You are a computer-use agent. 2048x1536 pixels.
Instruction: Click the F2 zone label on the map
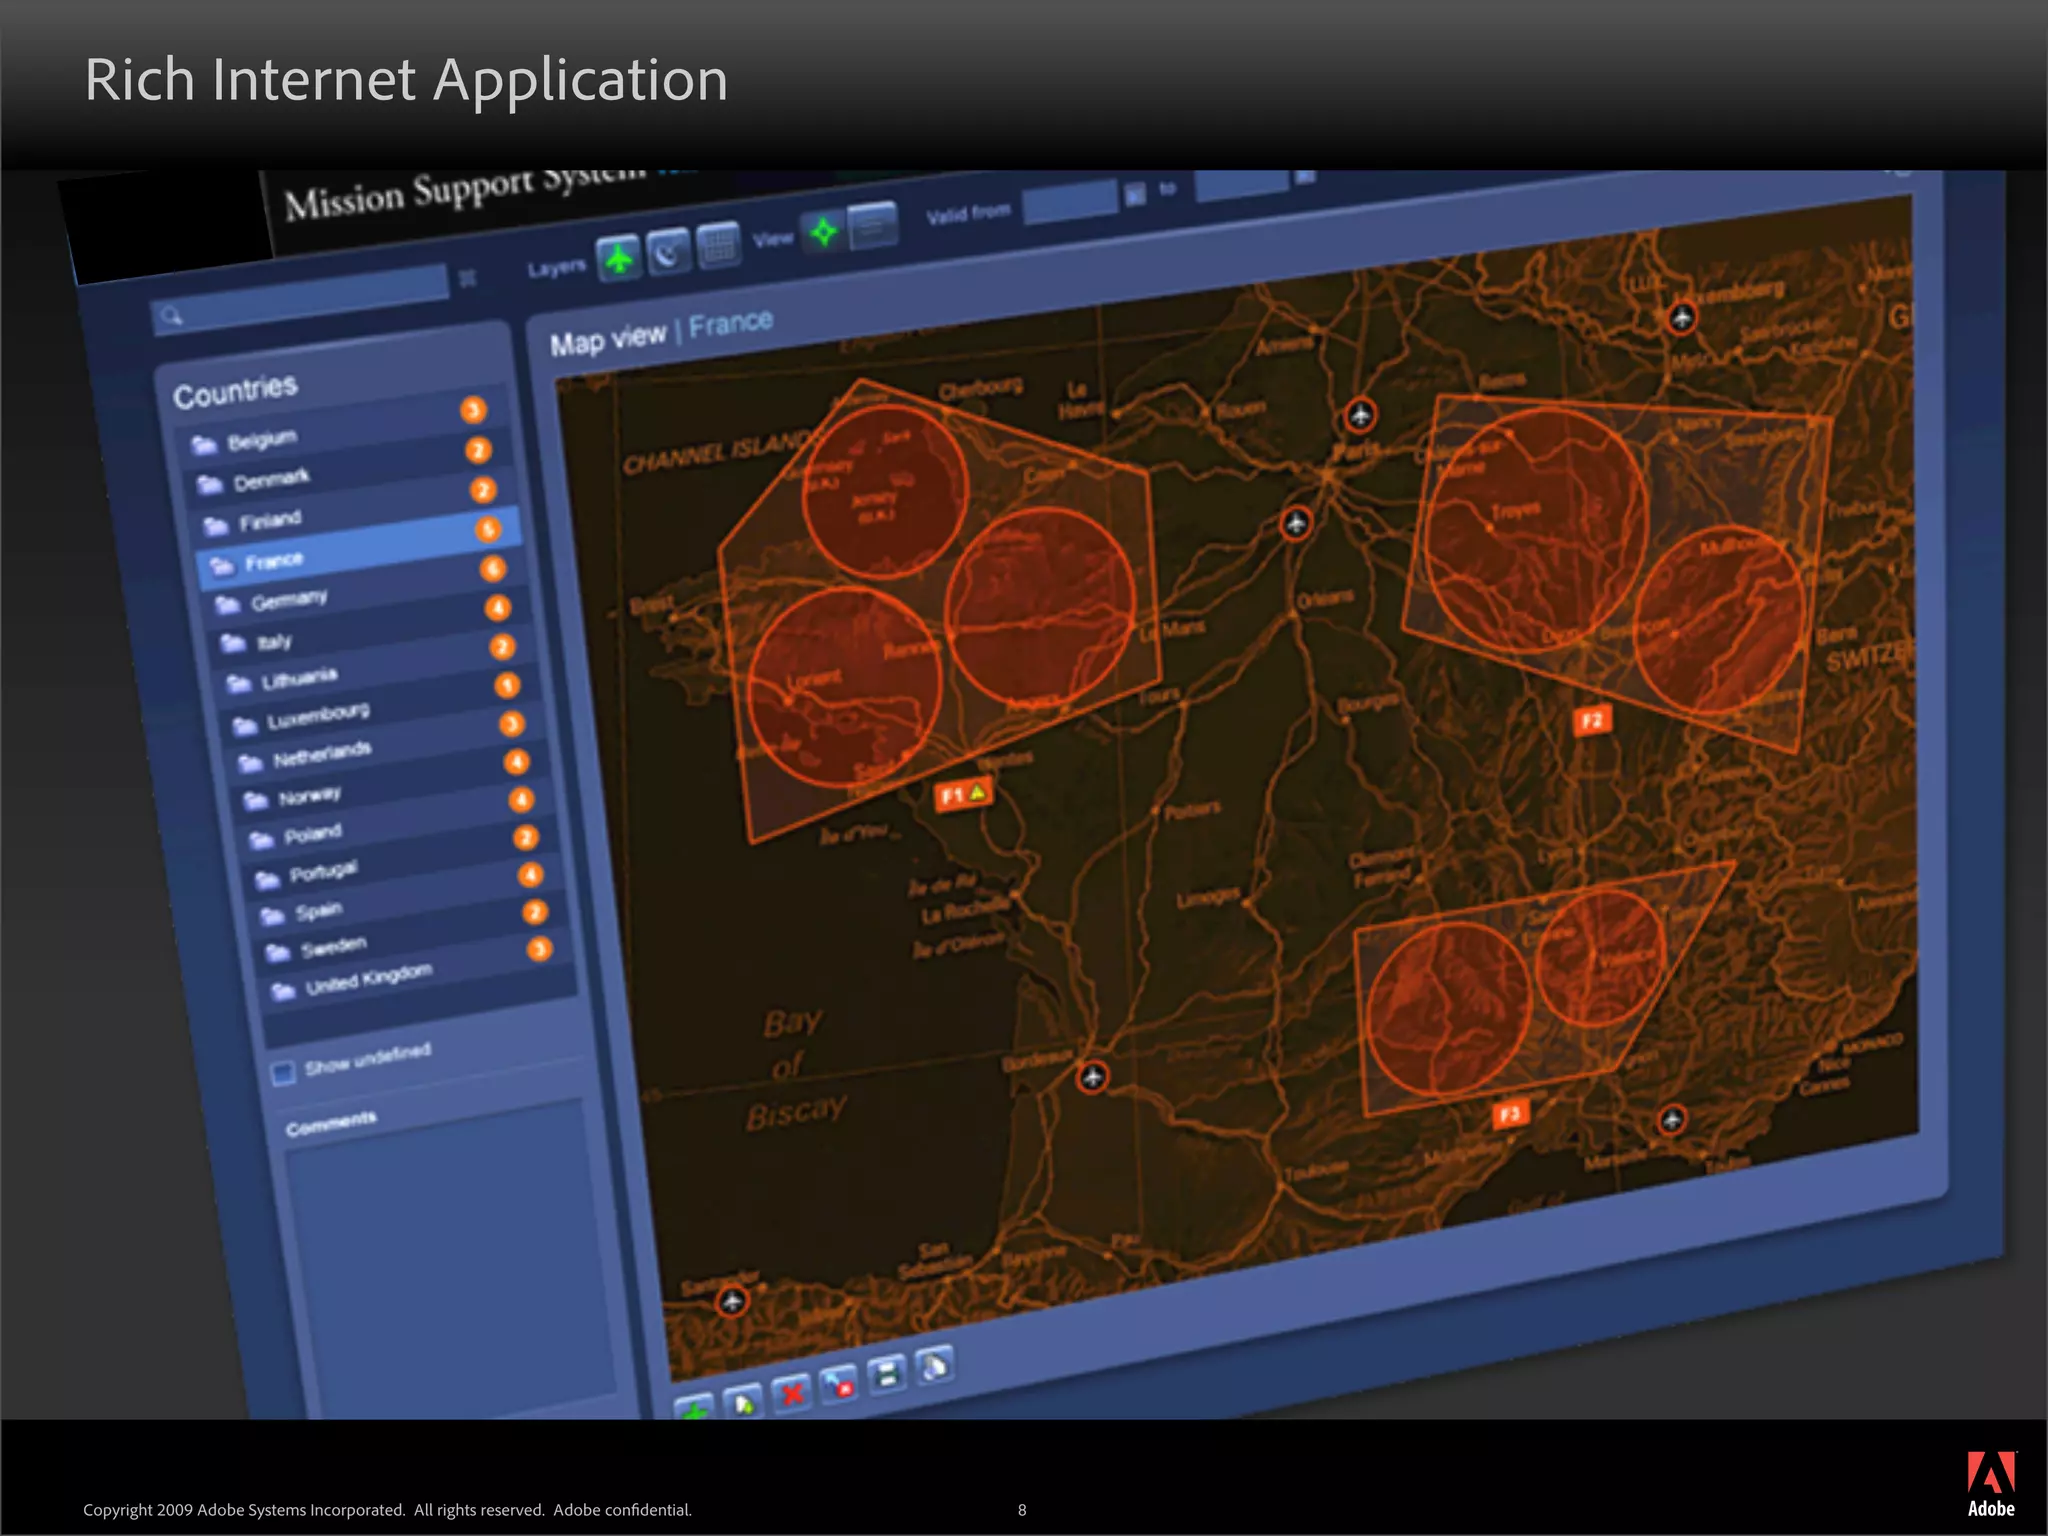pyautogui.click(x=1593, y=720)
